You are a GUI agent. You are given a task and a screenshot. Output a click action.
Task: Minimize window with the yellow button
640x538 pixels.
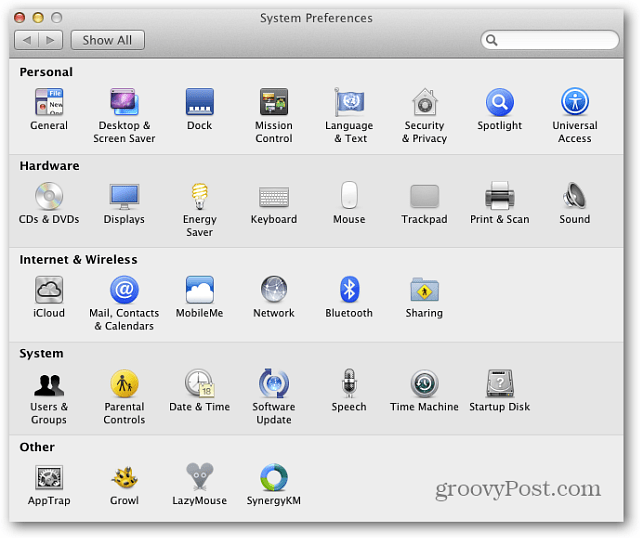point(38,18)
